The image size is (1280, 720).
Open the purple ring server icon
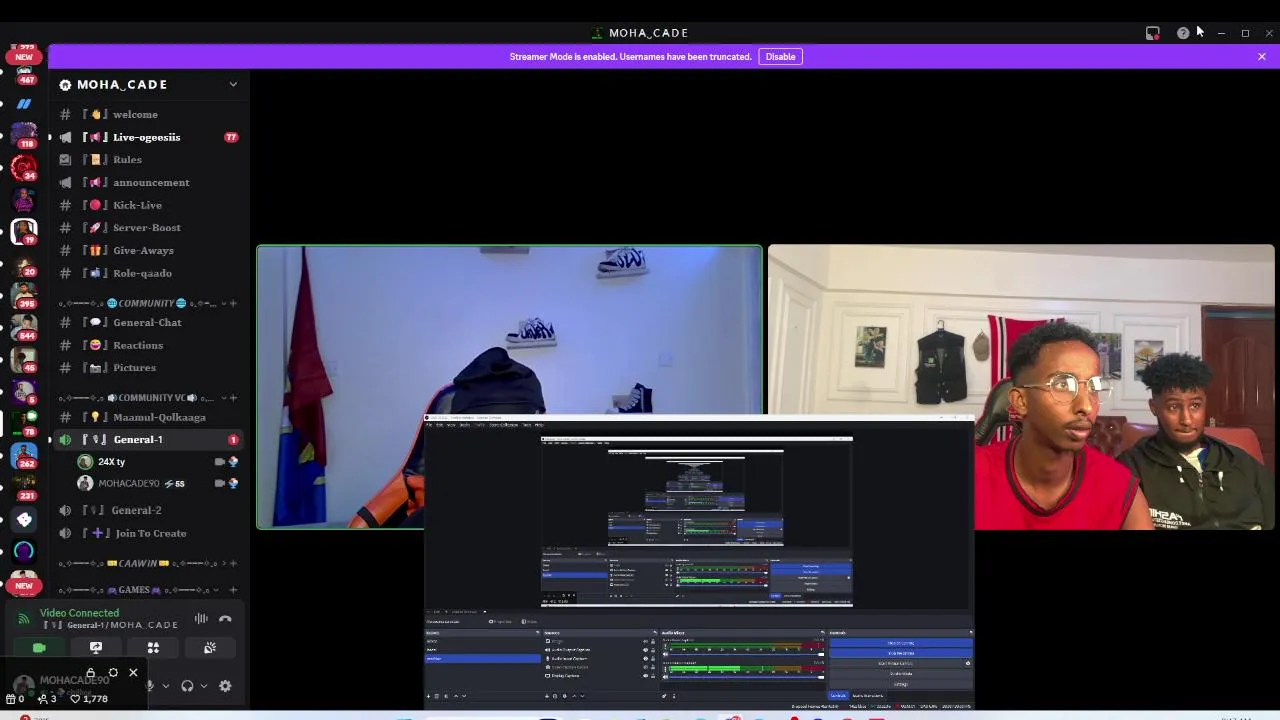(x=24, y=550)
